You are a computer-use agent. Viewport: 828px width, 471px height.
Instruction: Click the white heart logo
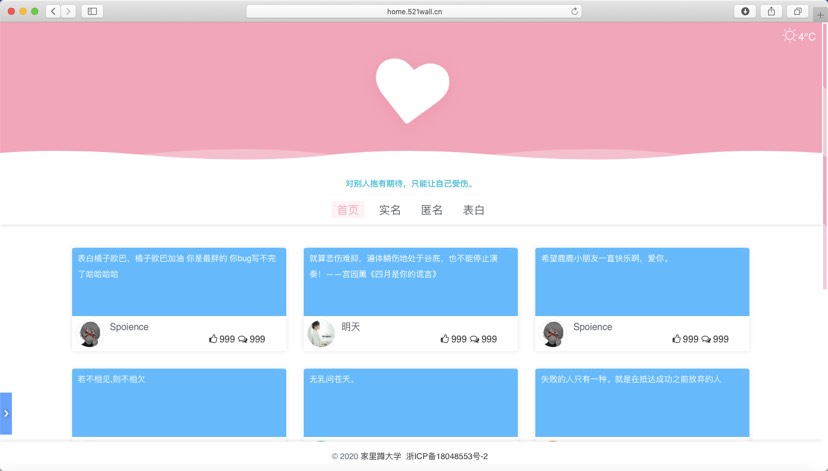[x=412, y=91]
